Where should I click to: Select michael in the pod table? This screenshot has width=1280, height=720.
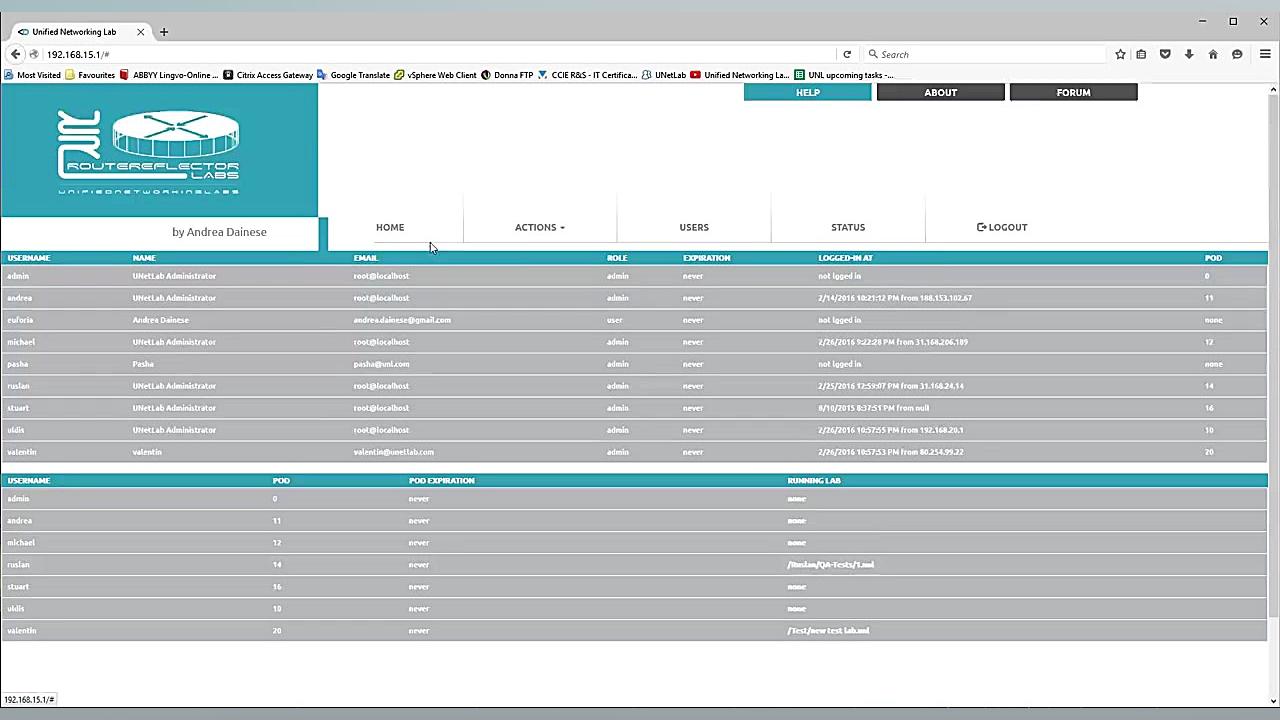tap(20, 543)
